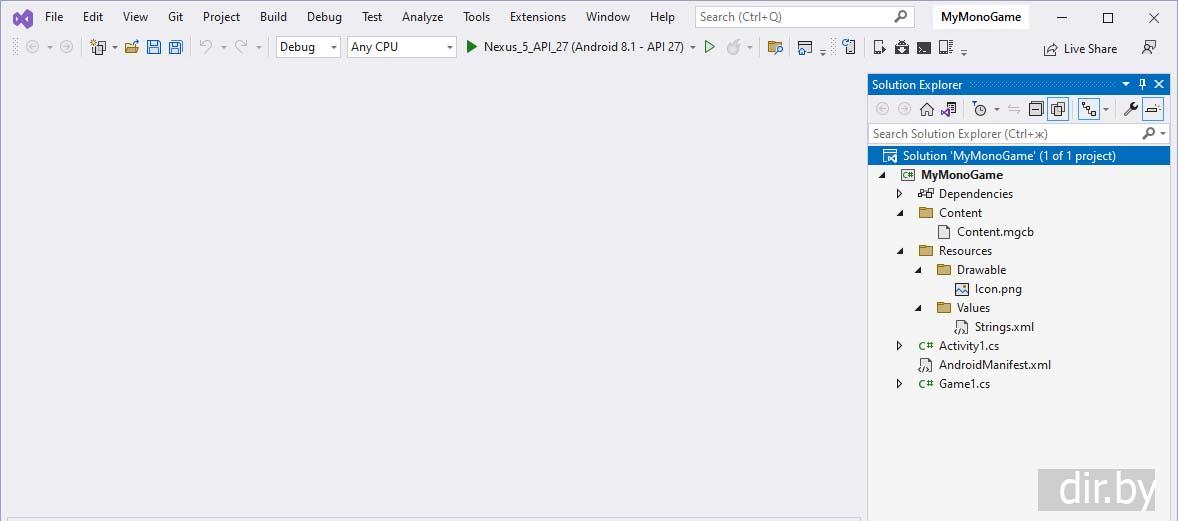Click the Send Feedback person icon
This screenshot has width=1178, height=521.
[x=1149, y=47]
